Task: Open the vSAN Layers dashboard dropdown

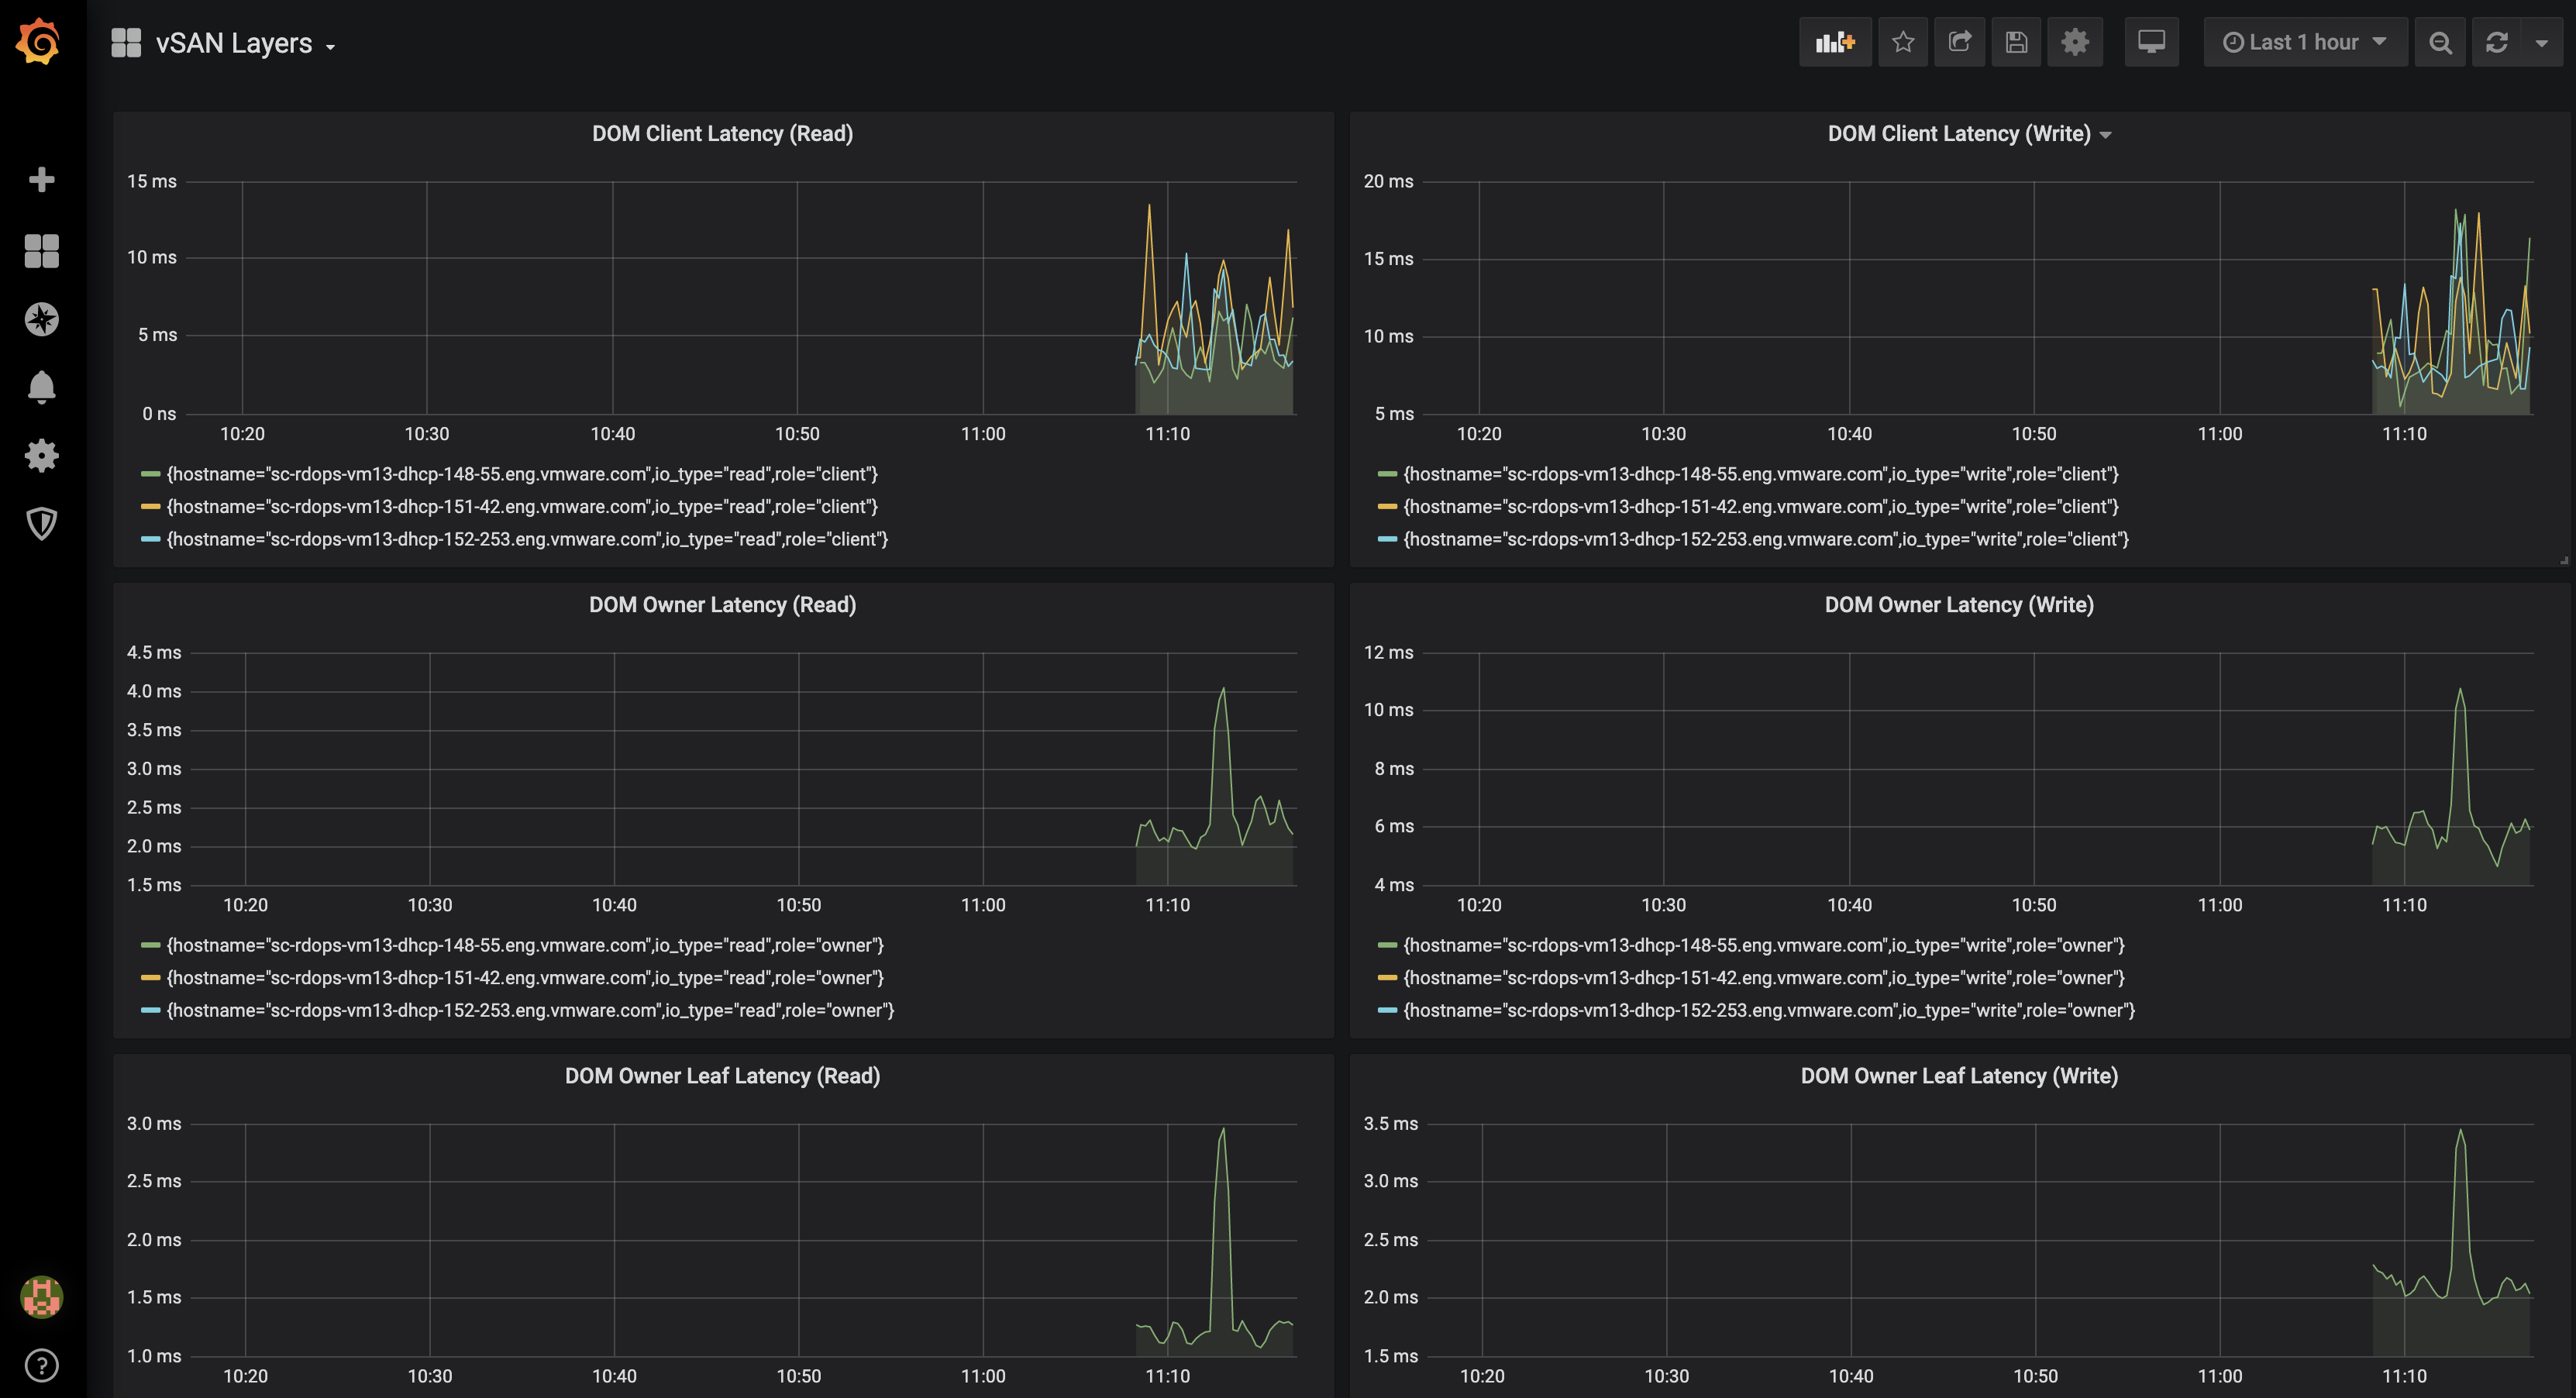Action: tap(245, 43)
